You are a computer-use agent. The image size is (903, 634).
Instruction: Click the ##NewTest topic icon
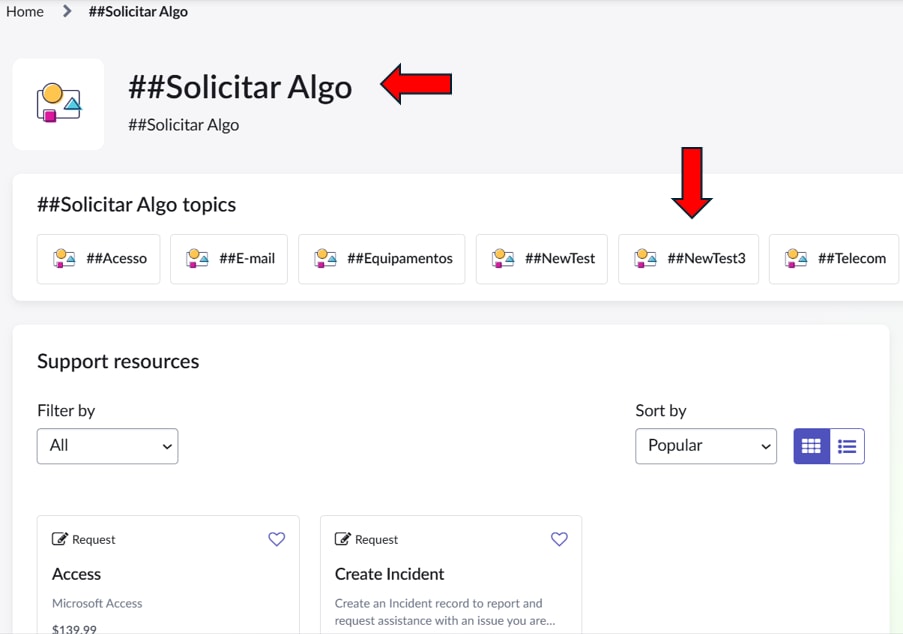point(503,259)
